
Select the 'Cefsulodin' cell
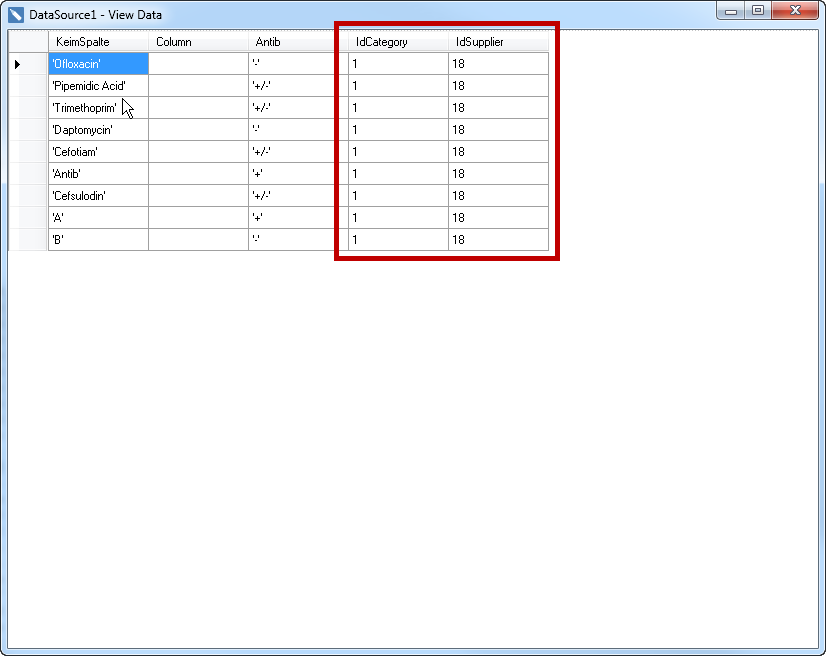point(99,196)
